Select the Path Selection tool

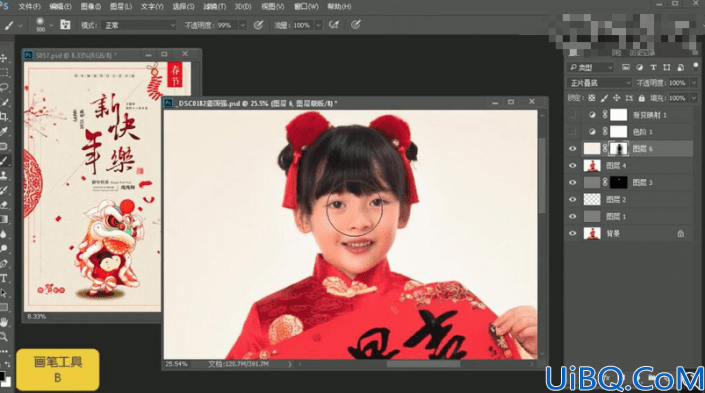pos(4,293)
